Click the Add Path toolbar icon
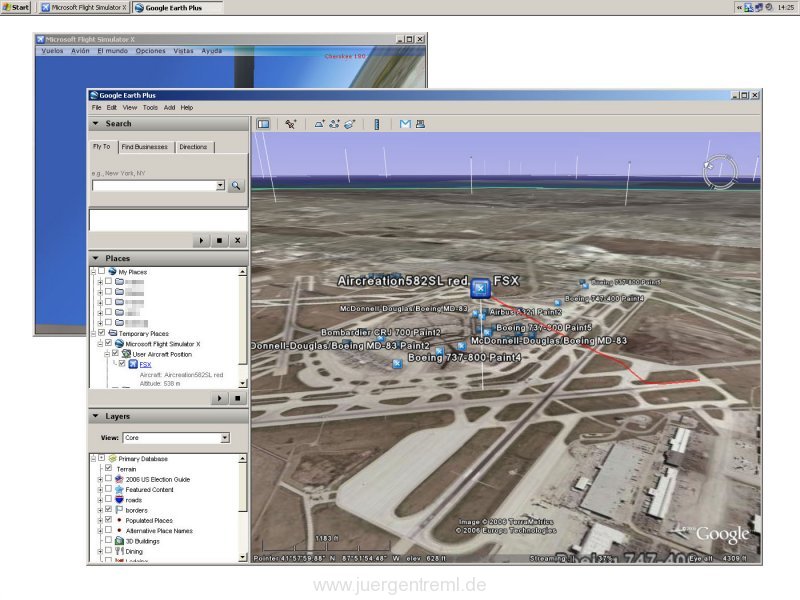 tap(334, 124)
